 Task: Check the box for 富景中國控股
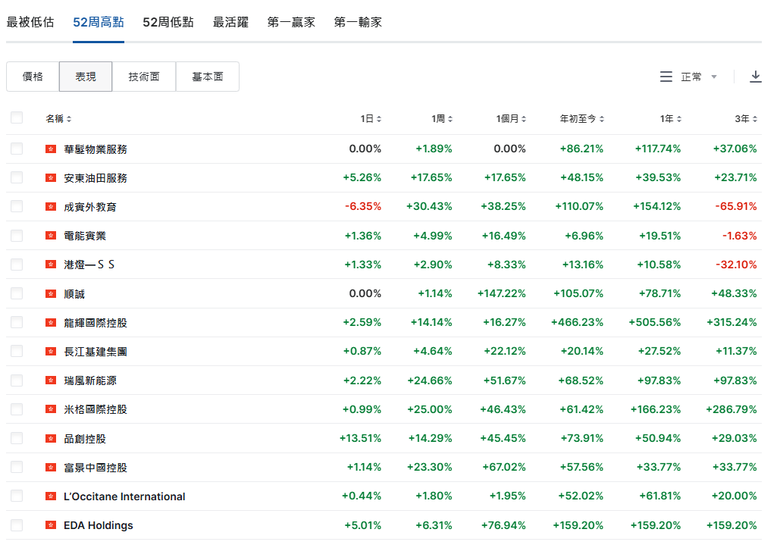(17, 467)
